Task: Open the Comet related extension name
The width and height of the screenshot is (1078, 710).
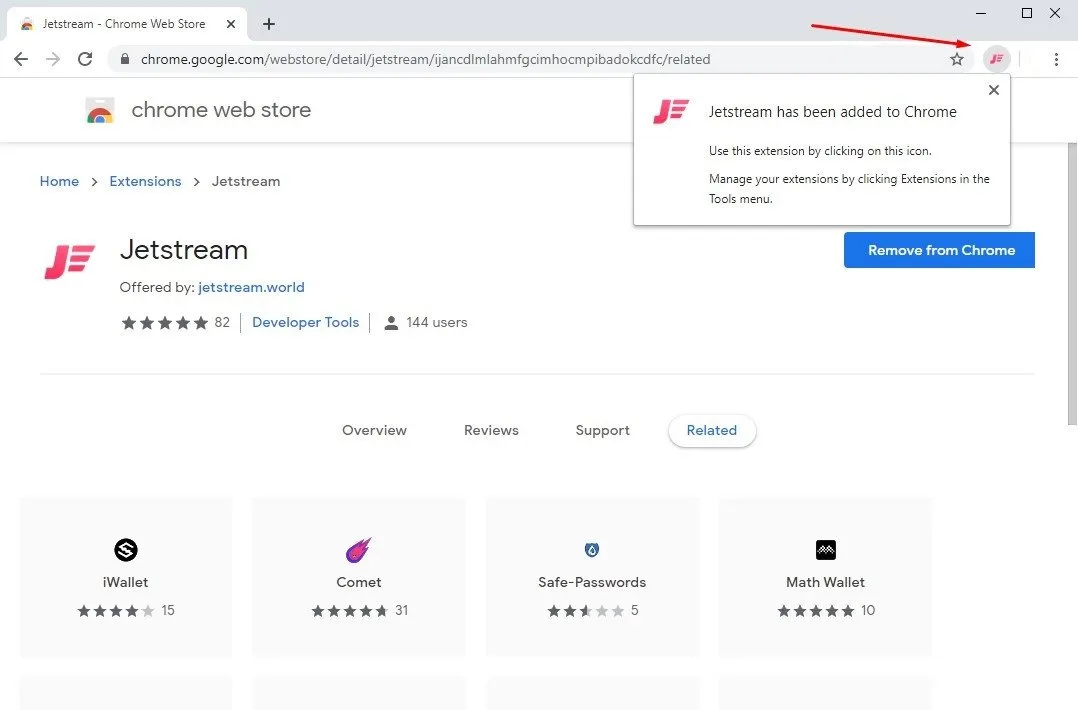Action: 358,582
